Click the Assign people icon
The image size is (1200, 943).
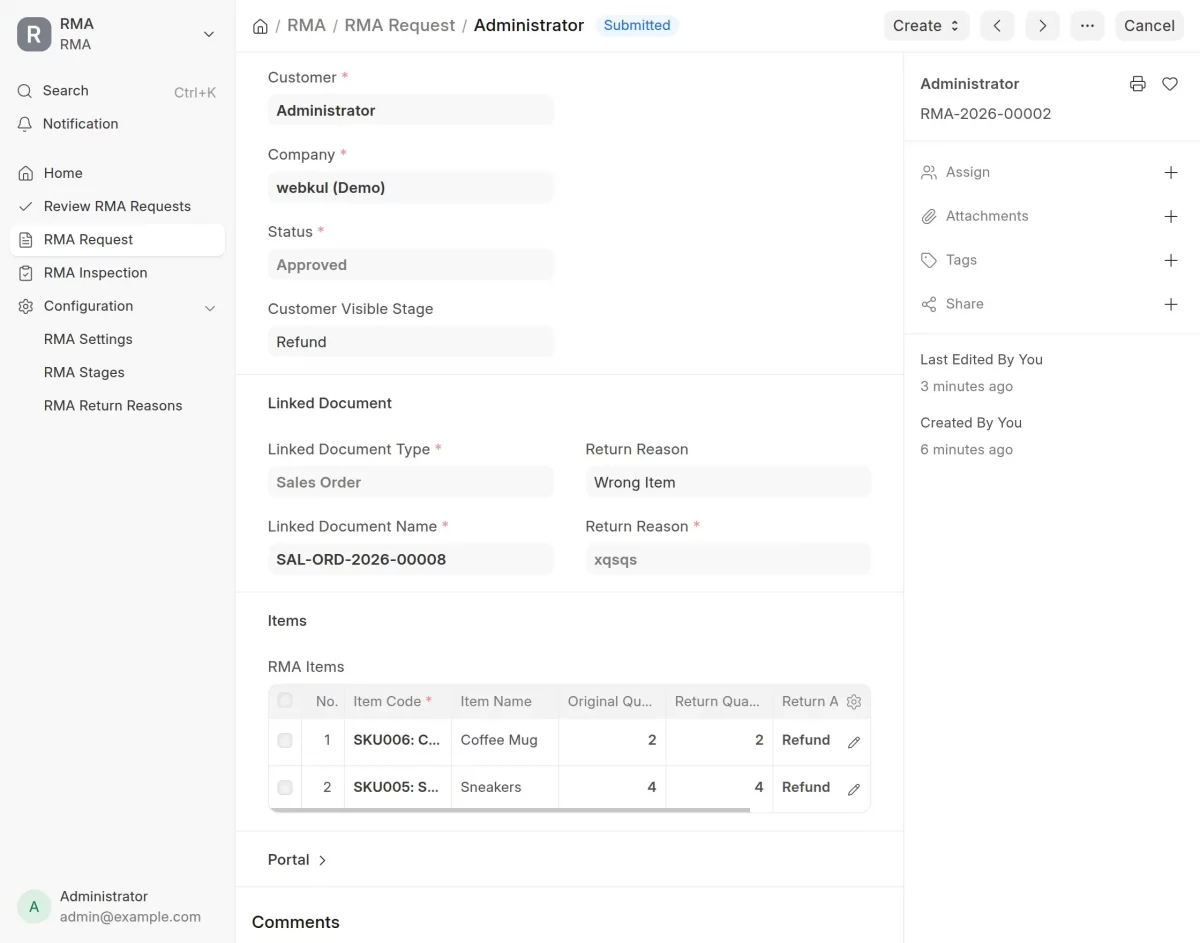pyautogui.click(x=929, y=173)
